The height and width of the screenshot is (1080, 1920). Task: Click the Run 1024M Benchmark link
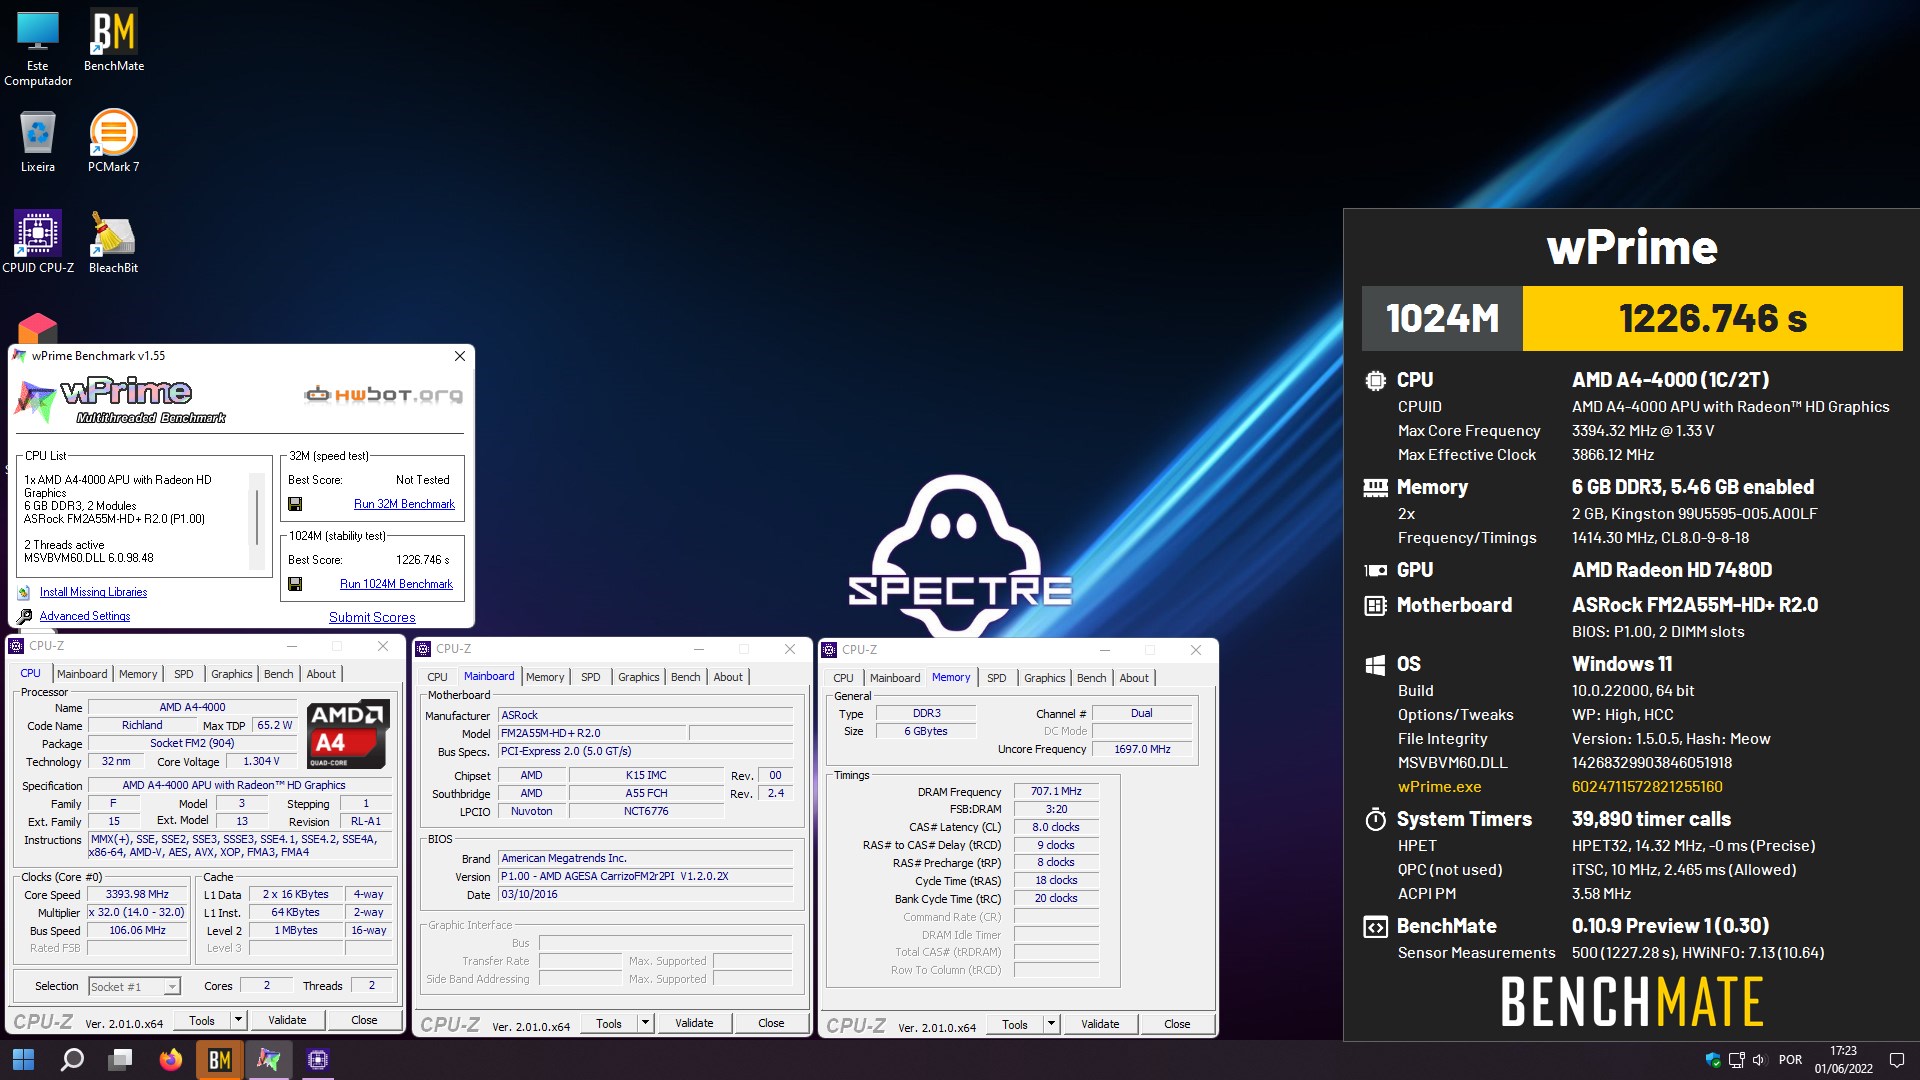[396, 584]
